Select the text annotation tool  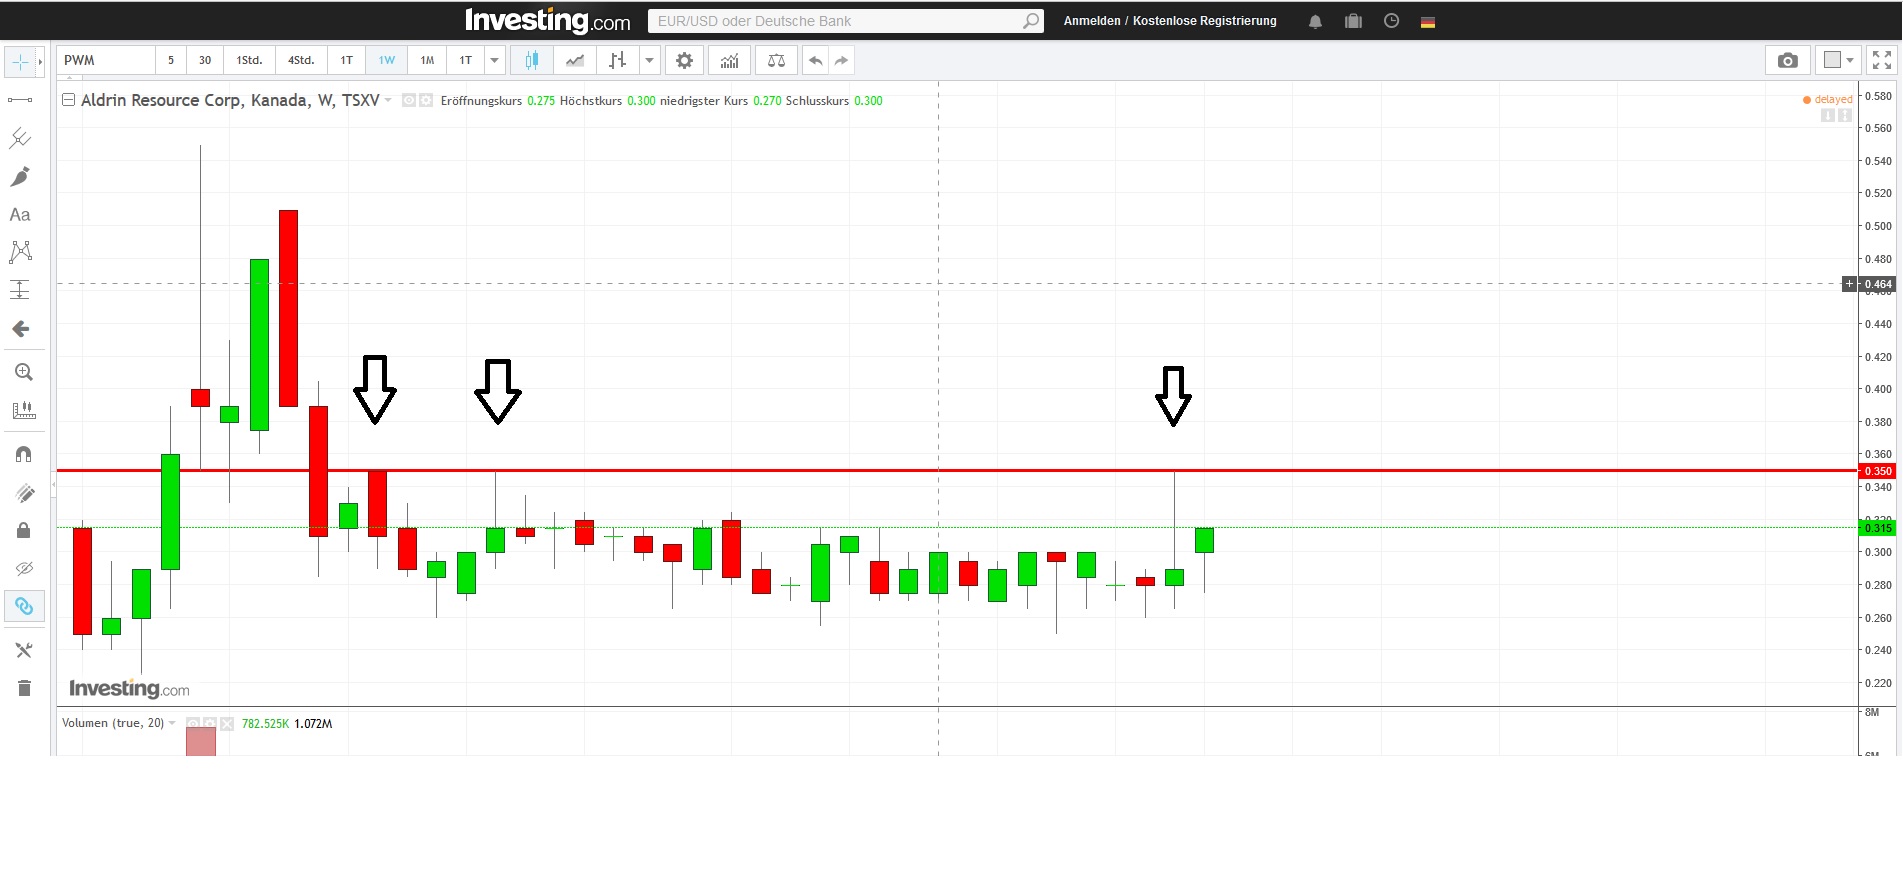[20, 215]
